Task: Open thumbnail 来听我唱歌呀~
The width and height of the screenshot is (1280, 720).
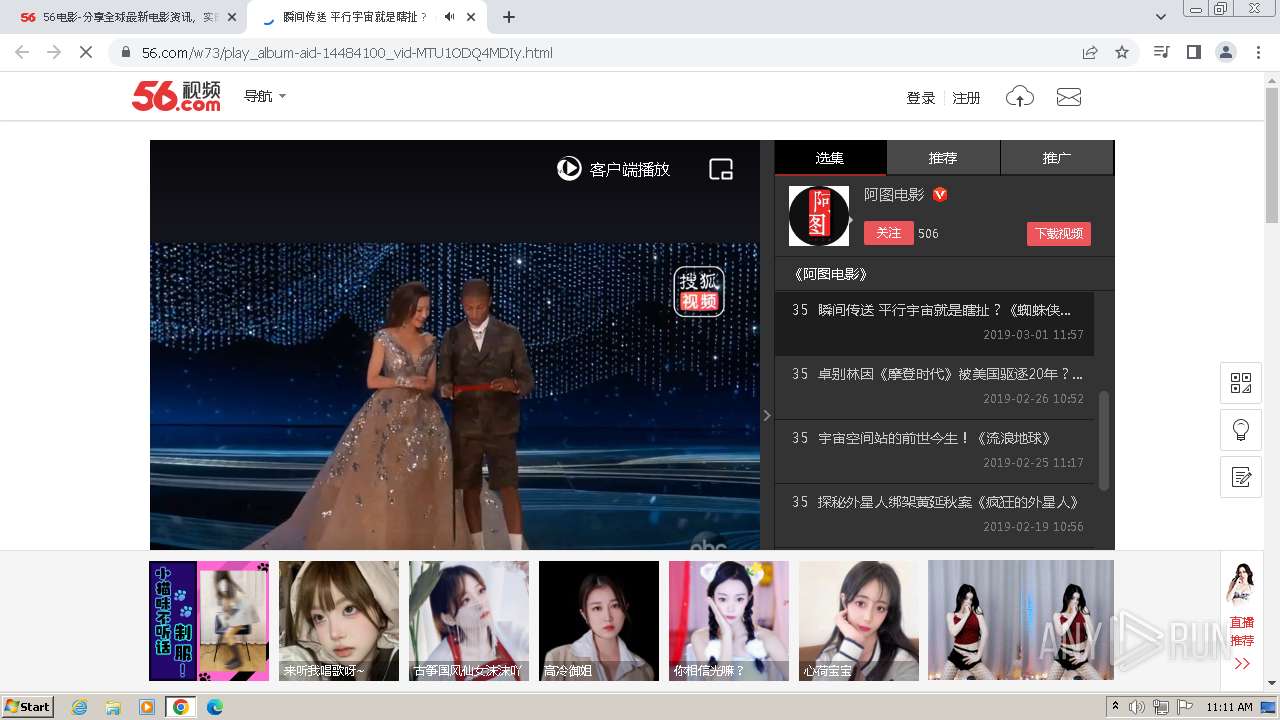Action: (x=339, y=621)
